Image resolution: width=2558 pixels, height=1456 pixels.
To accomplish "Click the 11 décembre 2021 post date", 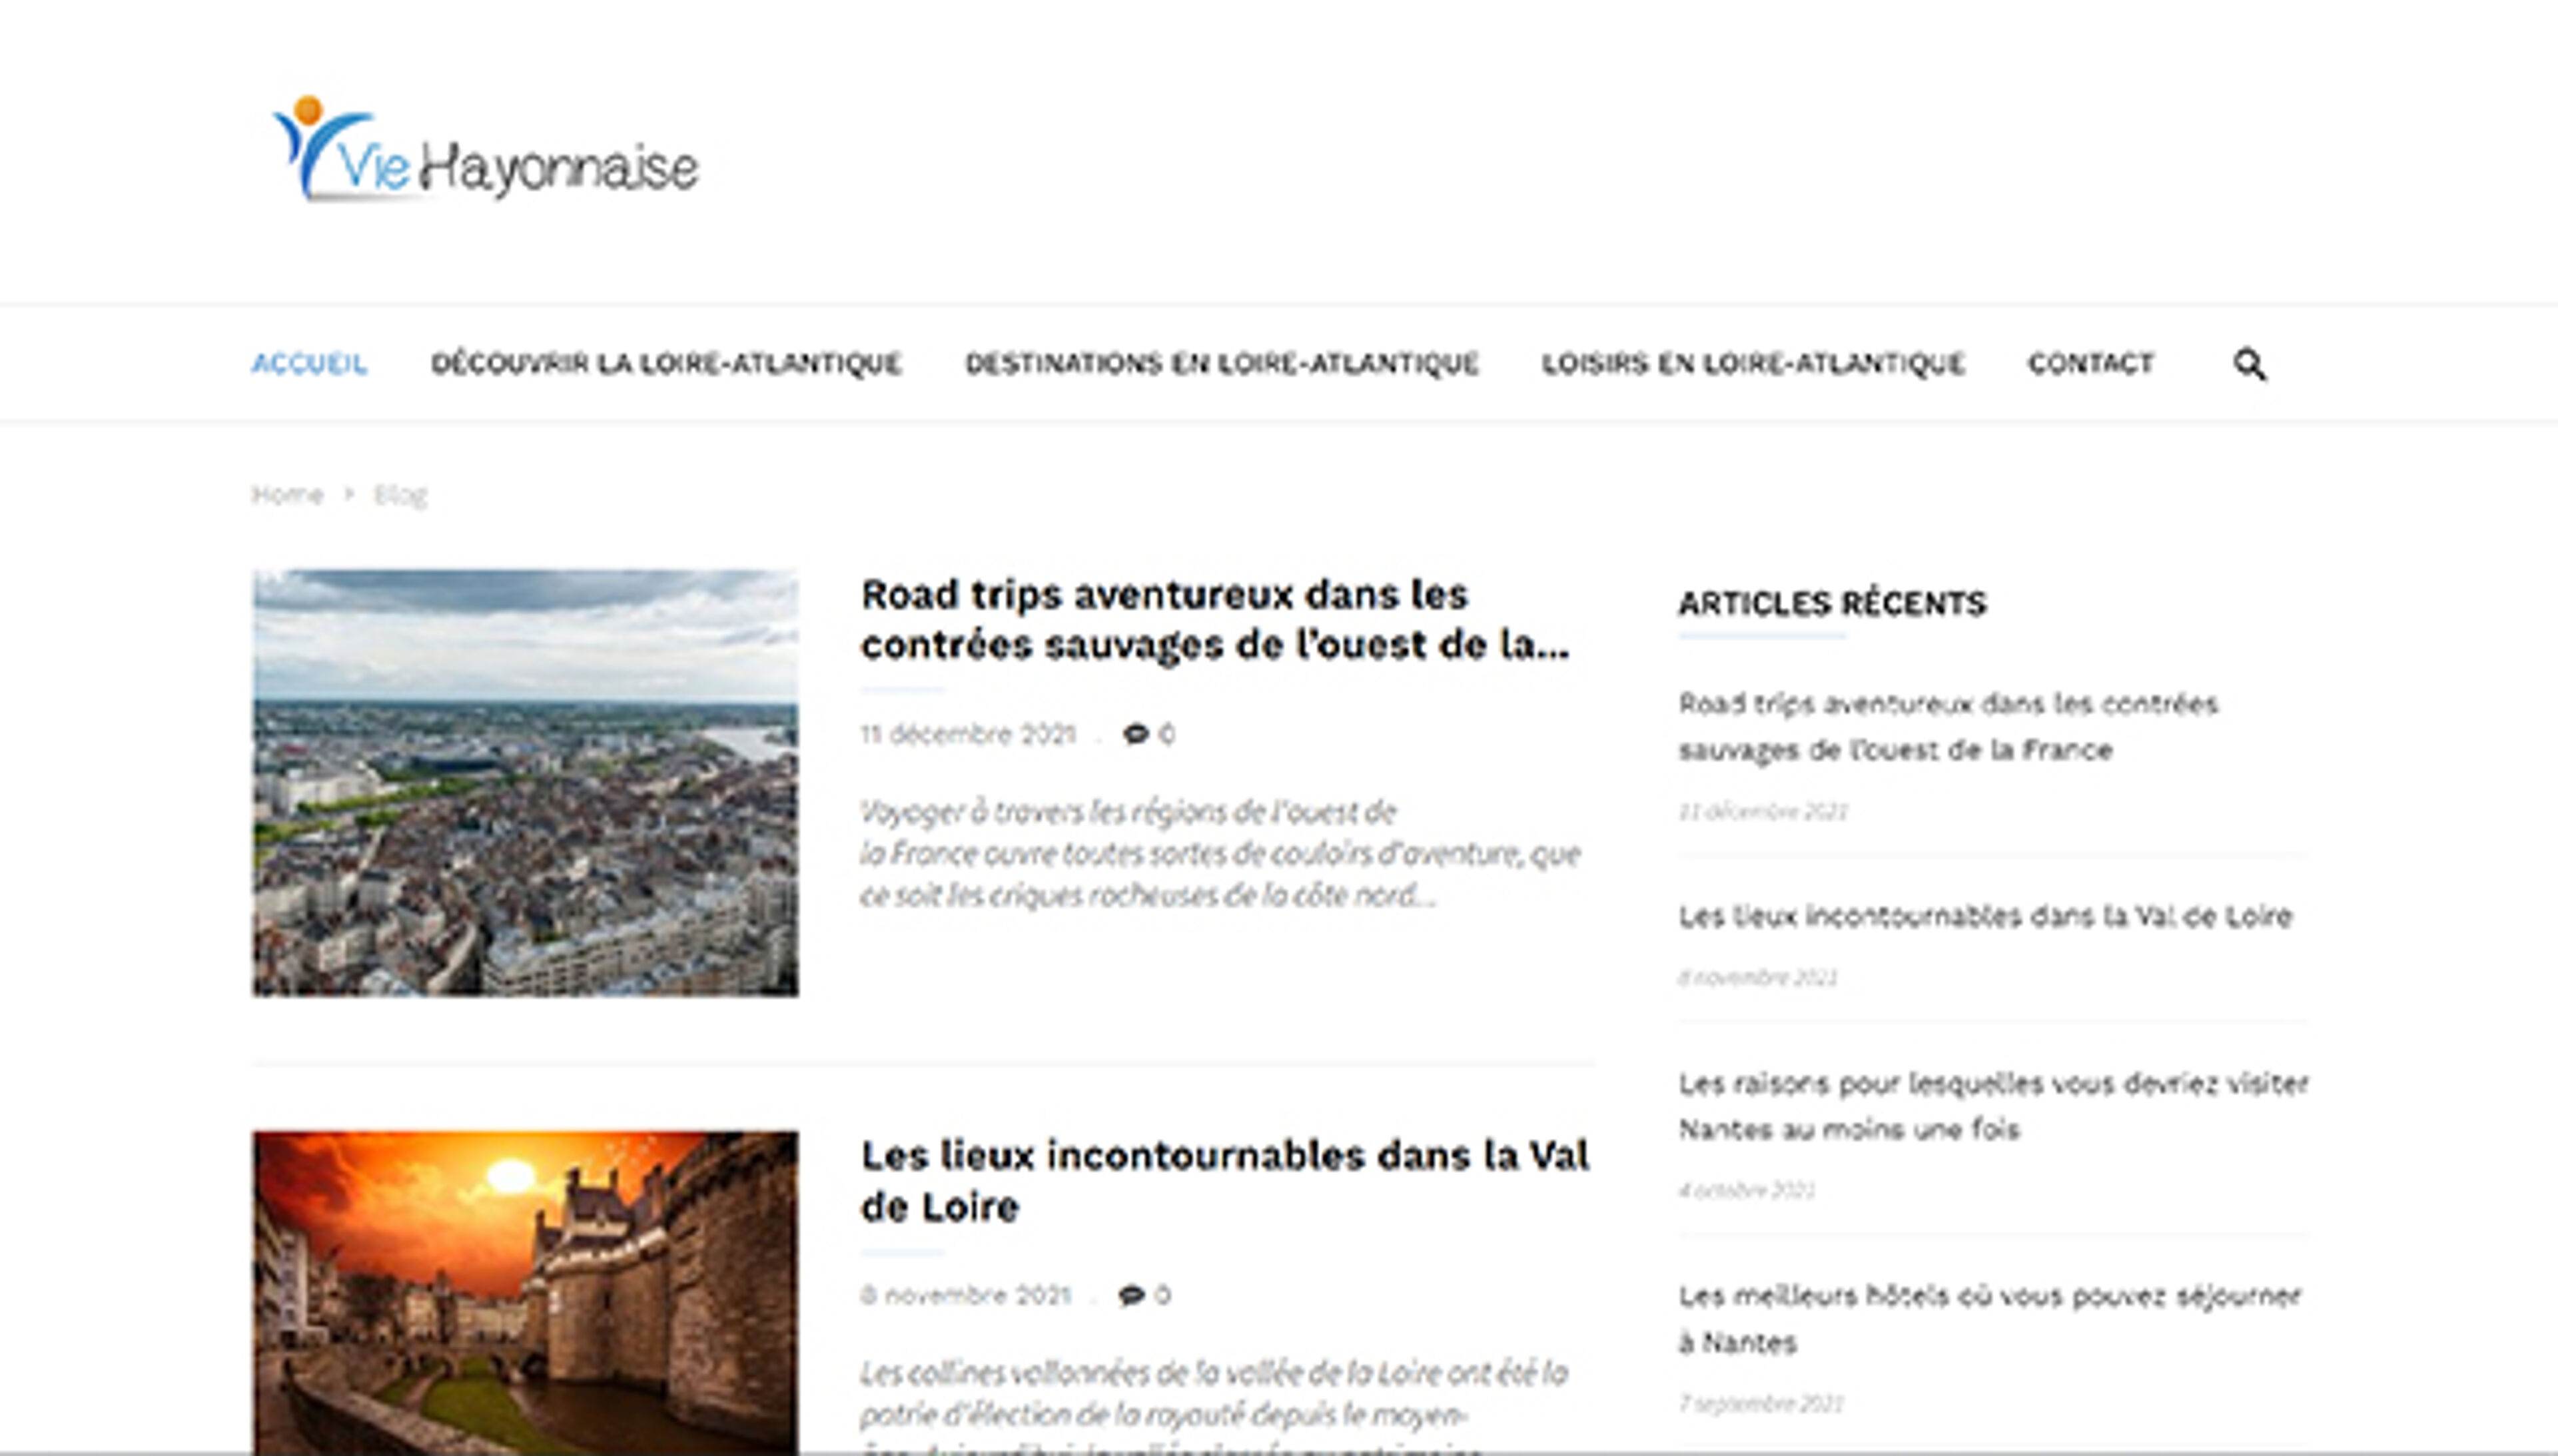I will pos(967,735).
